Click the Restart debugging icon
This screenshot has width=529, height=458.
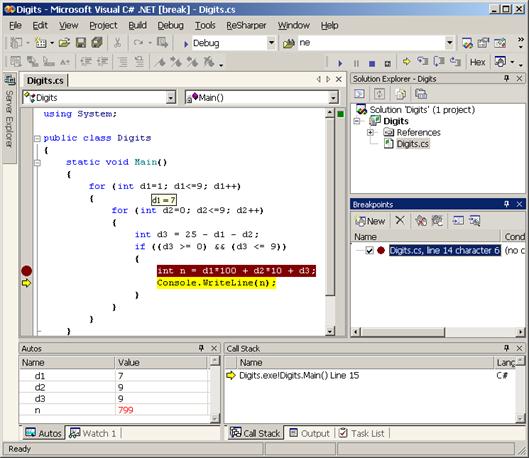pyautogui.click(x=388, y=63)
